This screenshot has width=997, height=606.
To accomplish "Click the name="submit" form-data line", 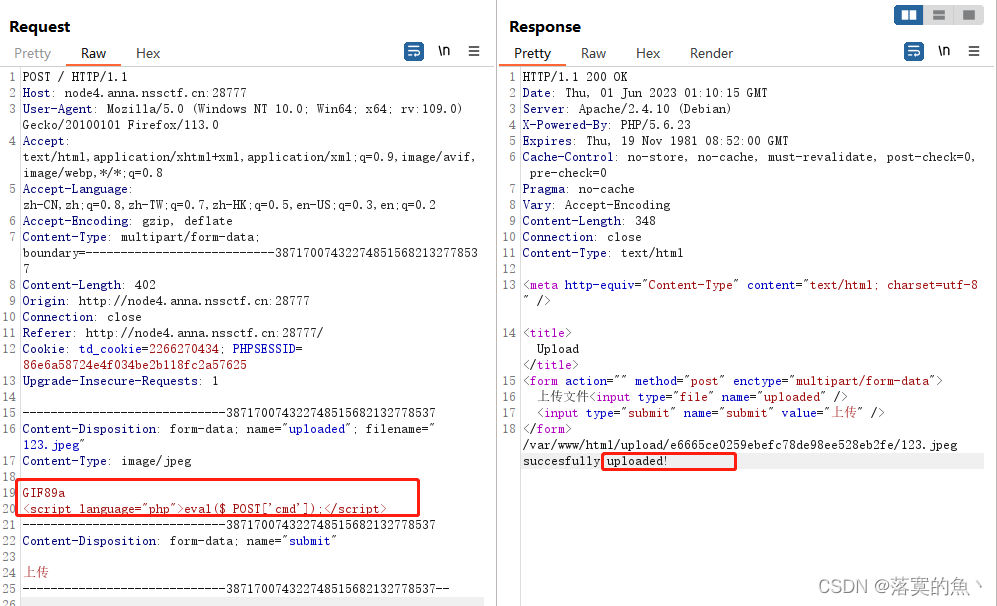I will point(179,541).
